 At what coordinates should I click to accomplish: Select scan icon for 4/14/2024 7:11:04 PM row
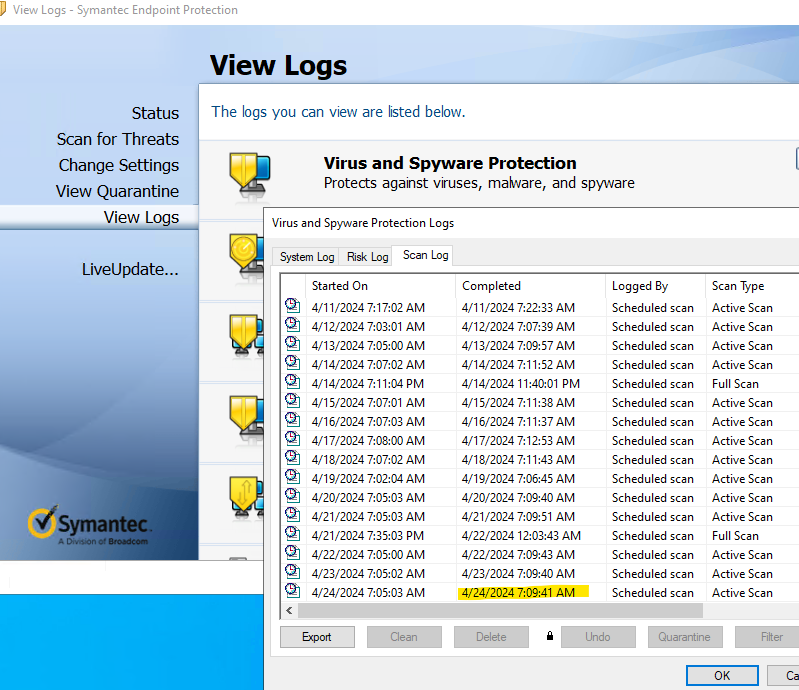[x=292, y=383]
